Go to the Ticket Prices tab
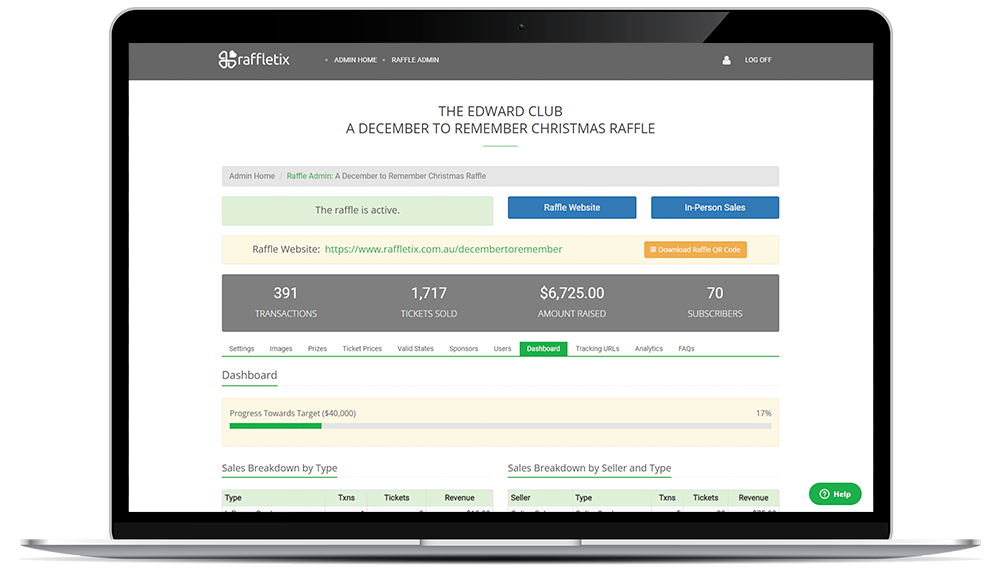Screen dimensions: 1000x571 point(362,349)
